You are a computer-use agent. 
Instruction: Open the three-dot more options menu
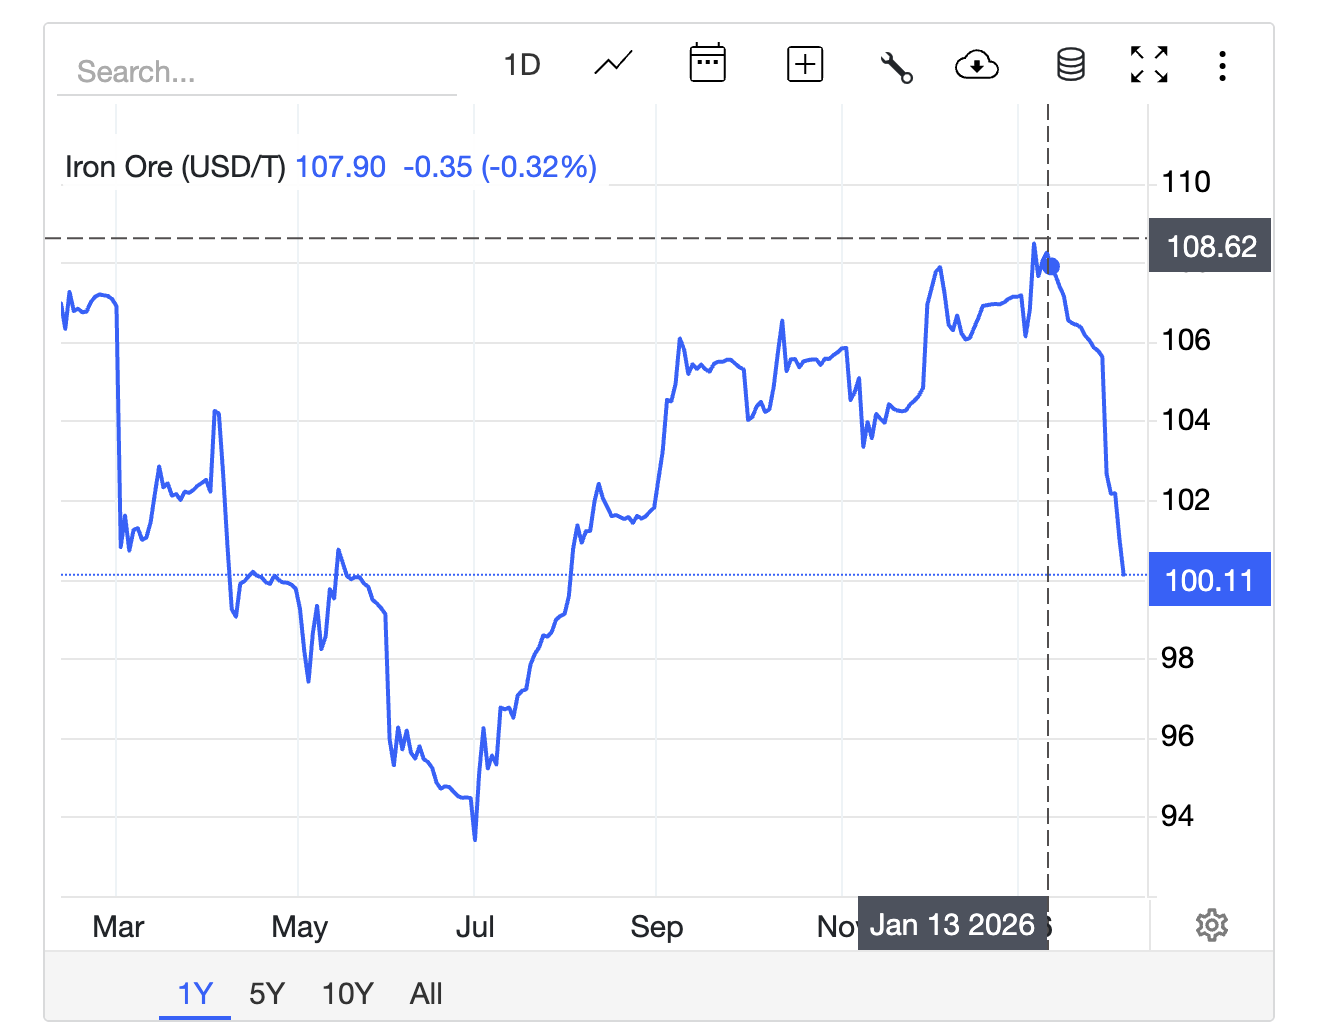[1222, 66]
